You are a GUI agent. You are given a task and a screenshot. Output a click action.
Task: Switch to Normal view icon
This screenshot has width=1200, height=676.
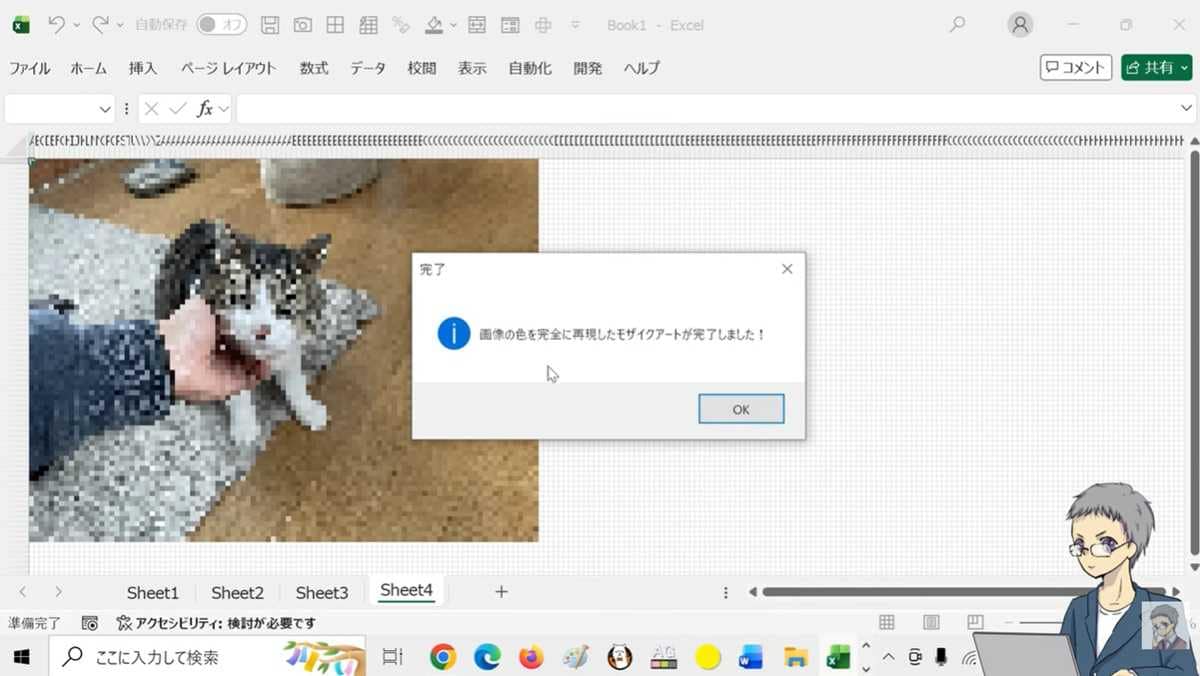[x=886, y=623]
